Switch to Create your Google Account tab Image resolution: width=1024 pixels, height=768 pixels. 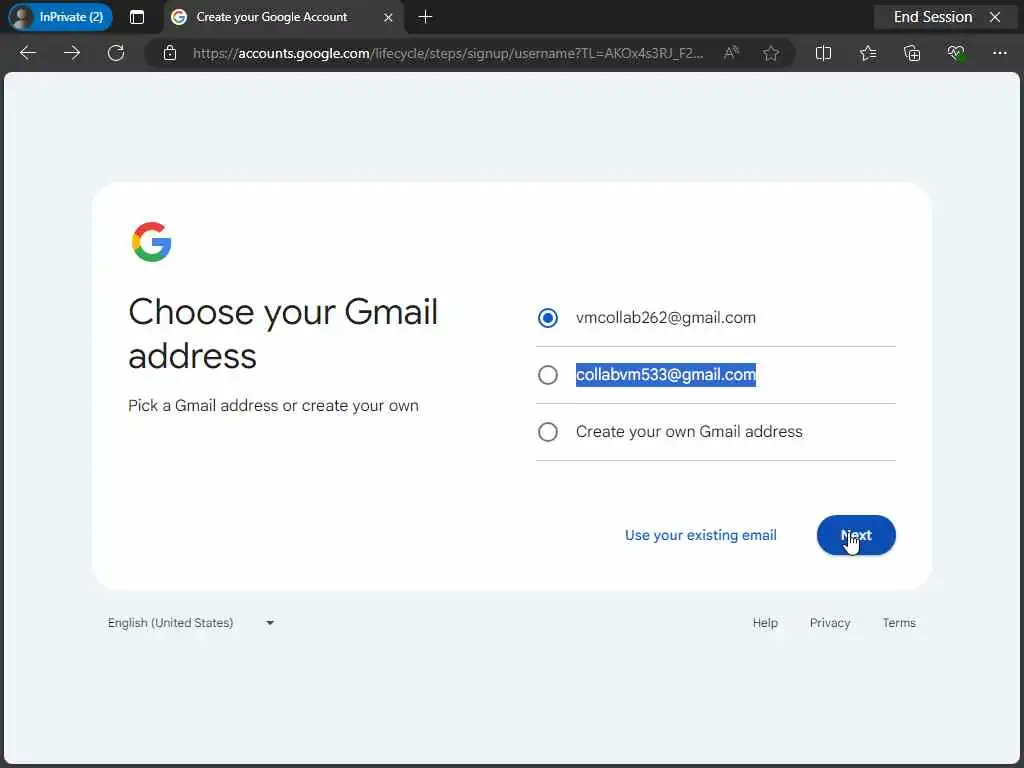click(283, 17)
